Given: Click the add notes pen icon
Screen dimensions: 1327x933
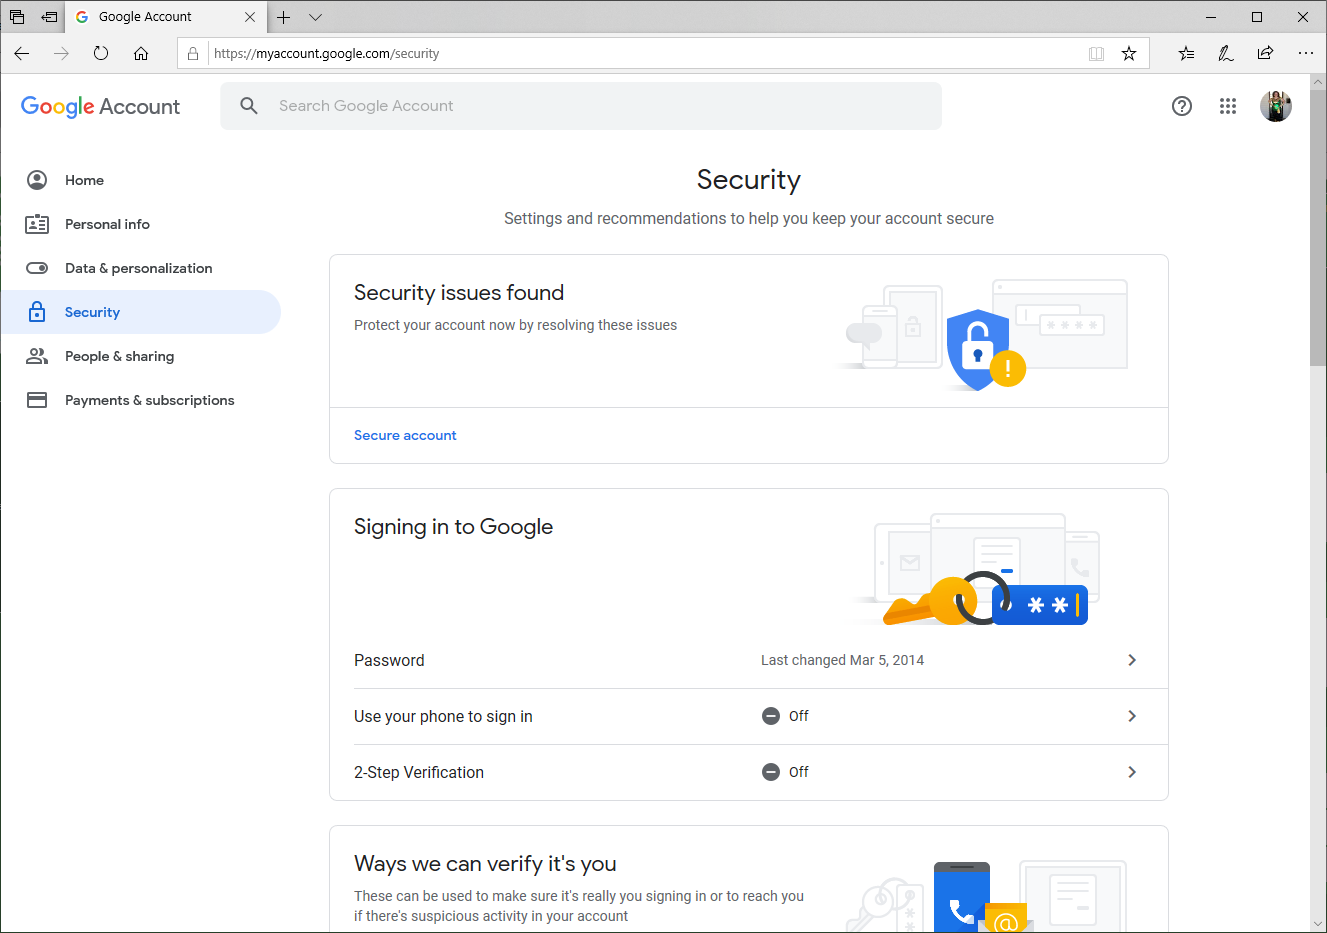Looking at the screenshot, I should click(x=1226, y=54).
